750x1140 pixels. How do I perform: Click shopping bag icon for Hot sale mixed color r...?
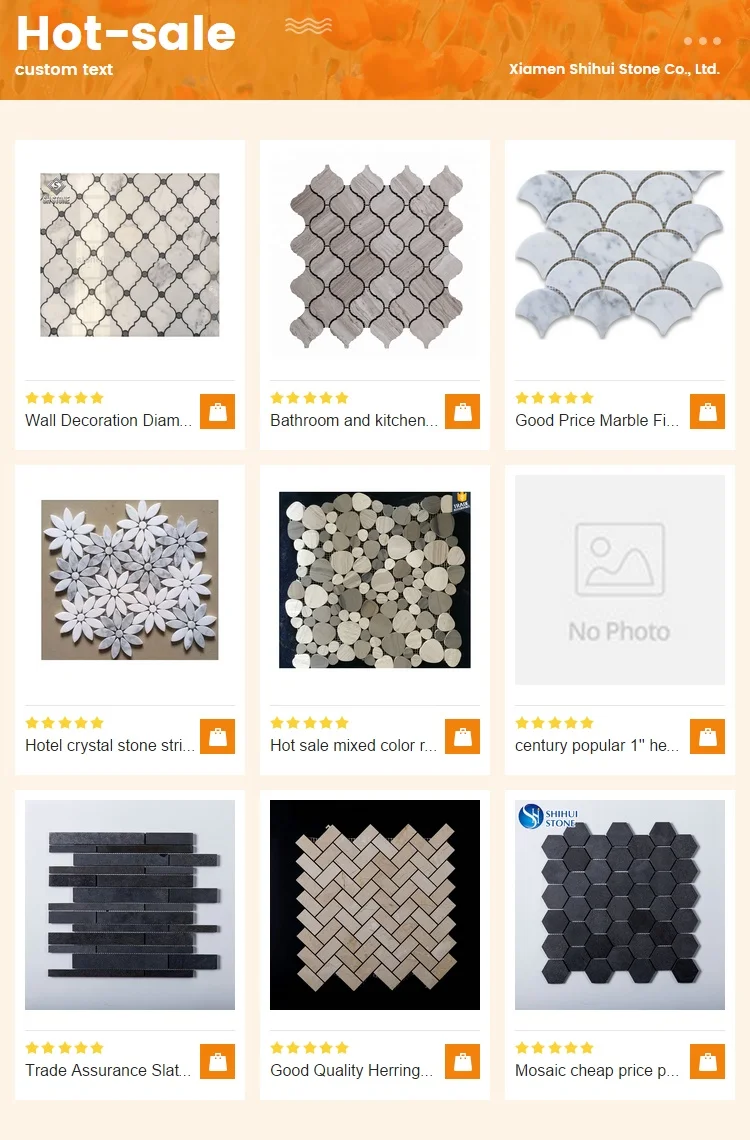[462, 736]
